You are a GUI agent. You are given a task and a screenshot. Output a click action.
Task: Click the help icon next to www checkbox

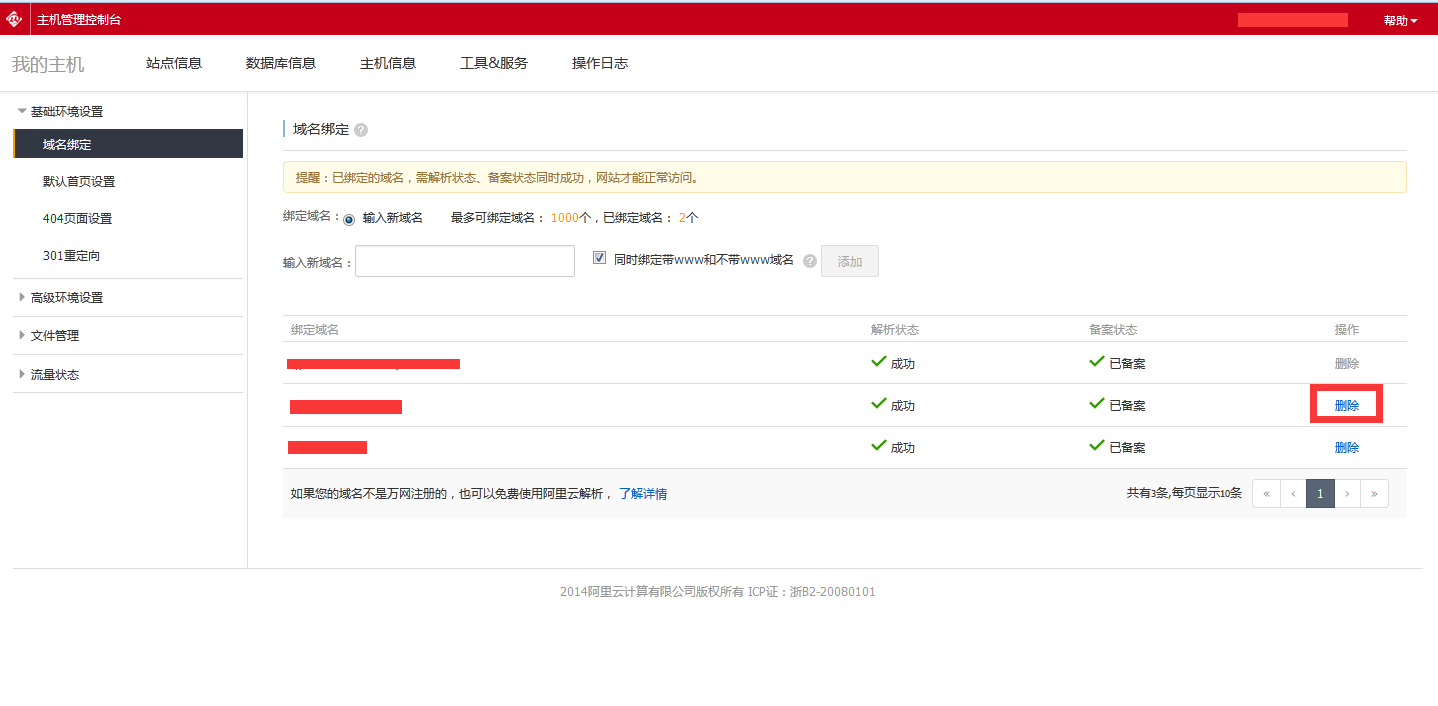[810, 261]
